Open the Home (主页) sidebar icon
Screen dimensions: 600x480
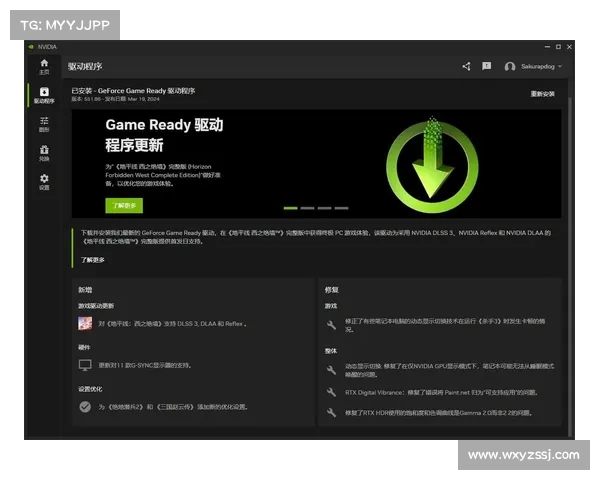tap(43, 66)
